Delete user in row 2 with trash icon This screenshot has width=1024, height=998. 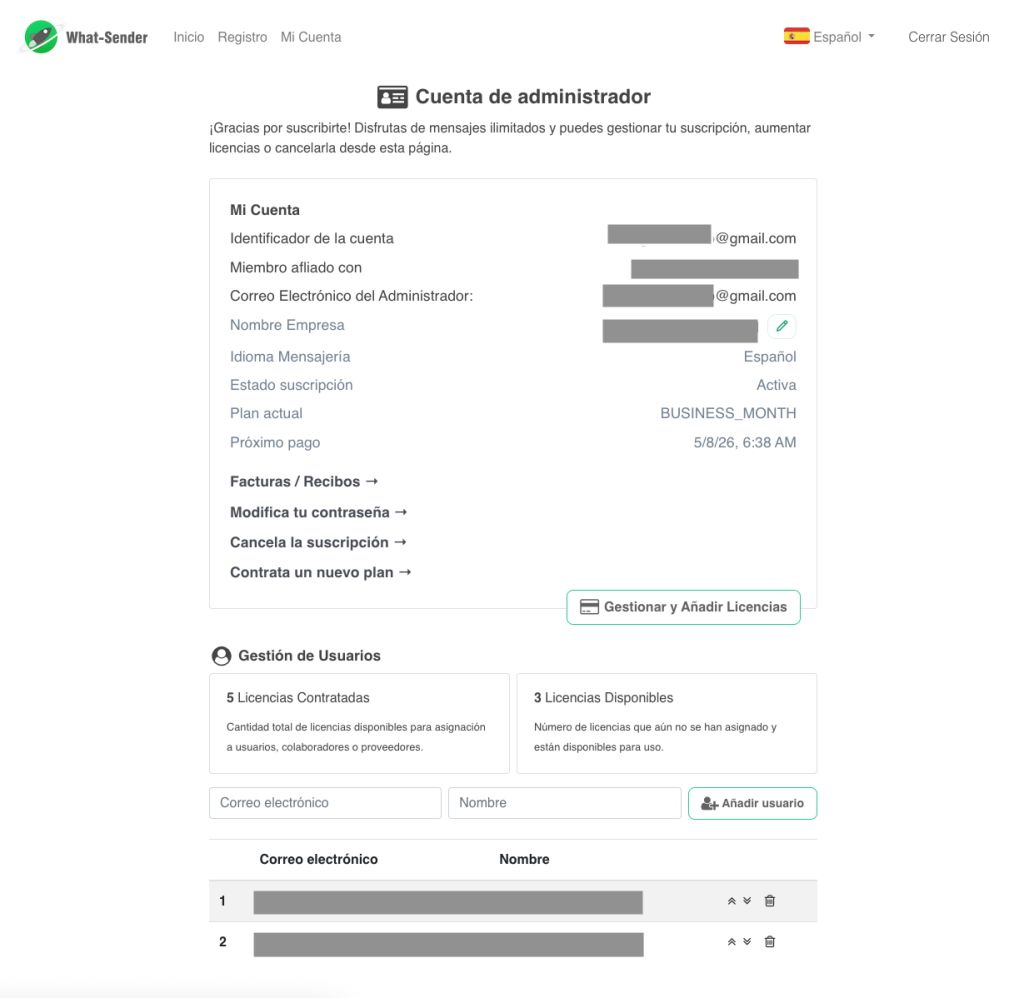[x=769, y=942]
